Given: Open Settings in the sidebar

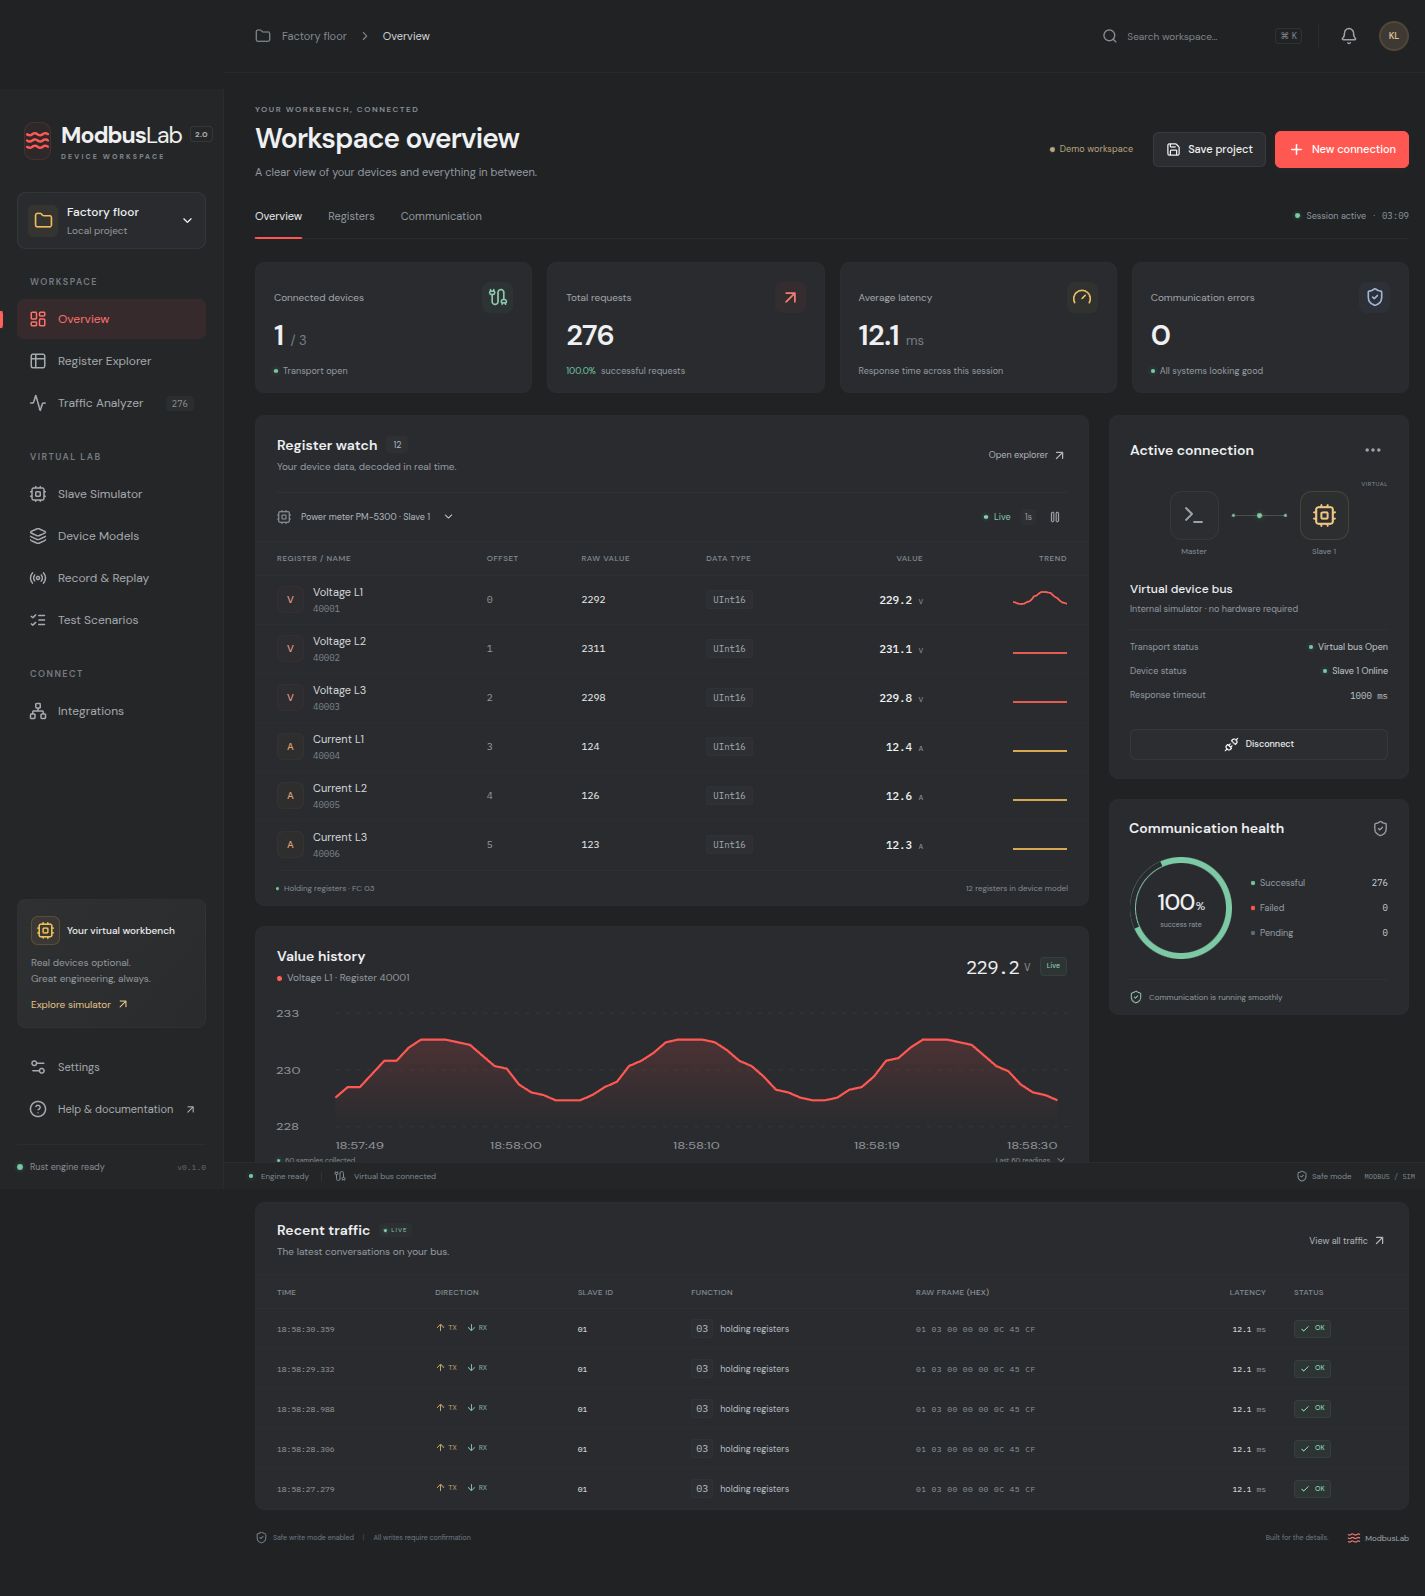Looking at the screenshot, I should point(111,1067).
